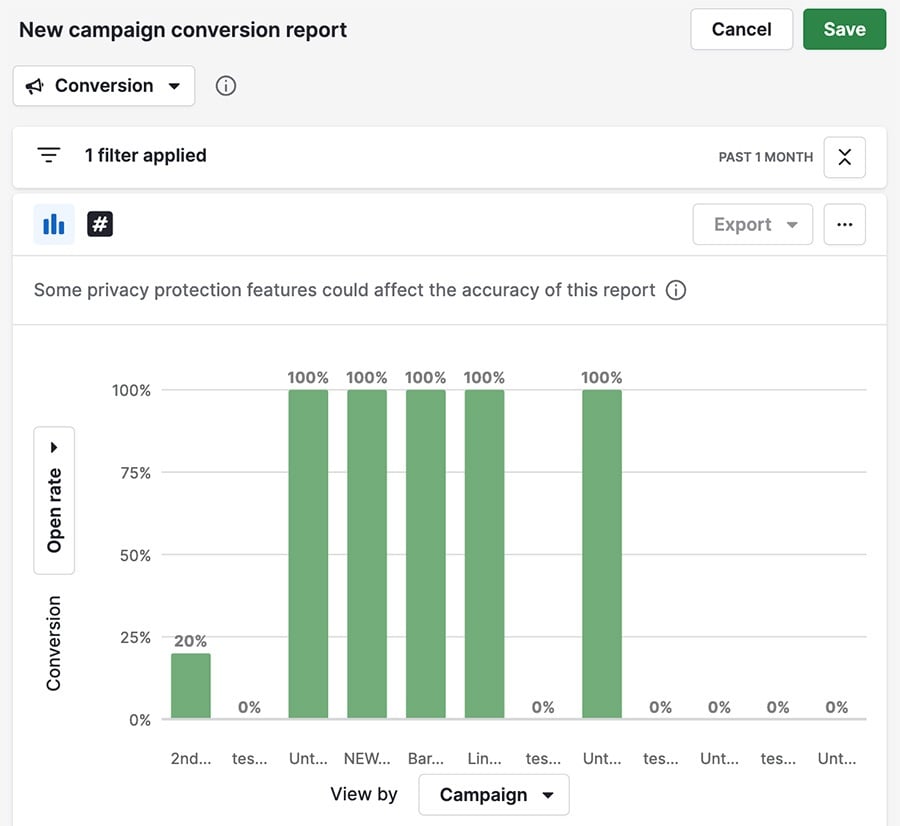This screenshot has height=826, width=900.
Task: Click the first 100% green bar
Action: [x=308, y=550]
